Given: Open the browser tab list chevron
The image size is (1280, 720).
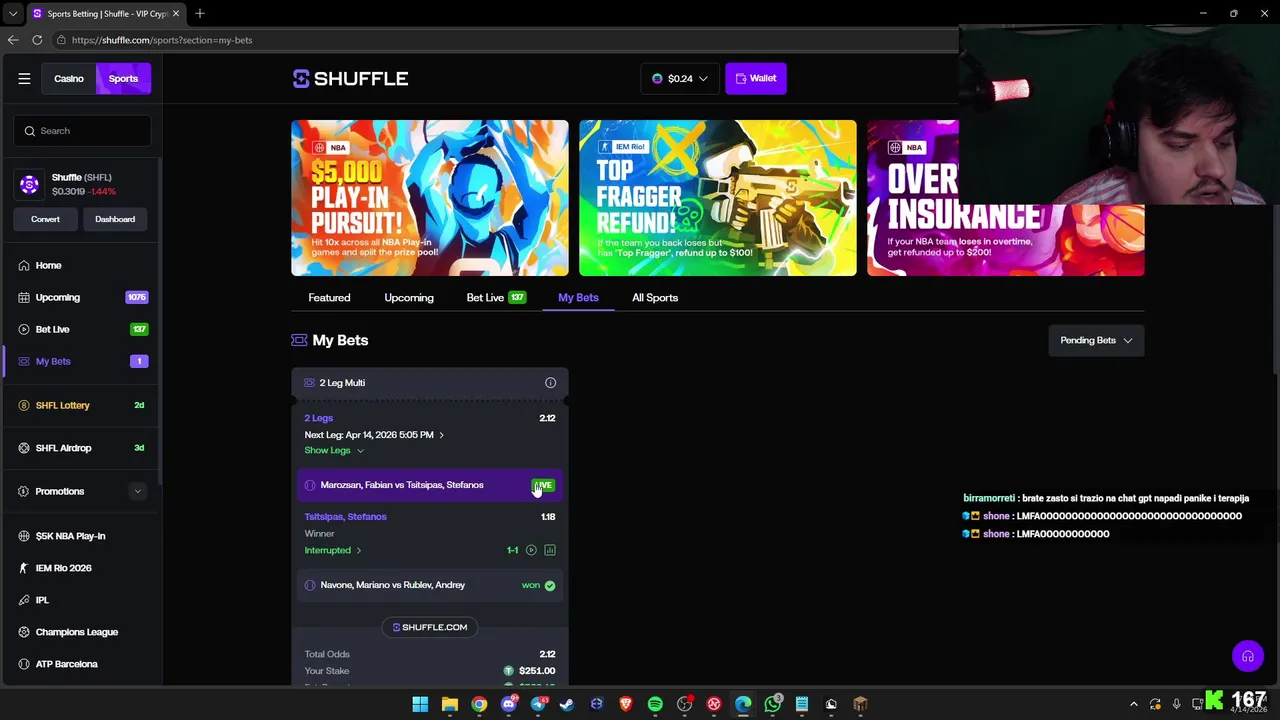Looking at the screenshot, I should [12, 14].
